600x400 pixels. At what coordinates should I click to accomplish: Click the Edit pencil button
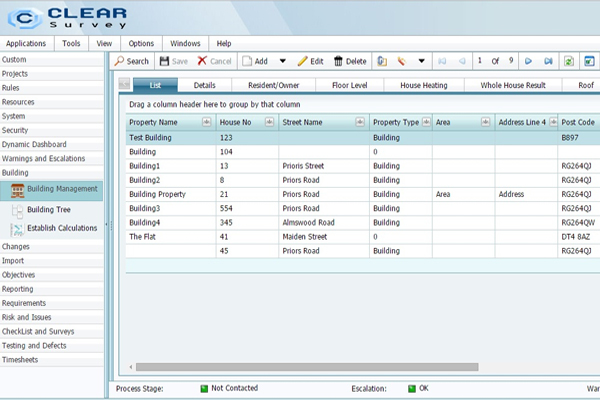click(310, 61)
